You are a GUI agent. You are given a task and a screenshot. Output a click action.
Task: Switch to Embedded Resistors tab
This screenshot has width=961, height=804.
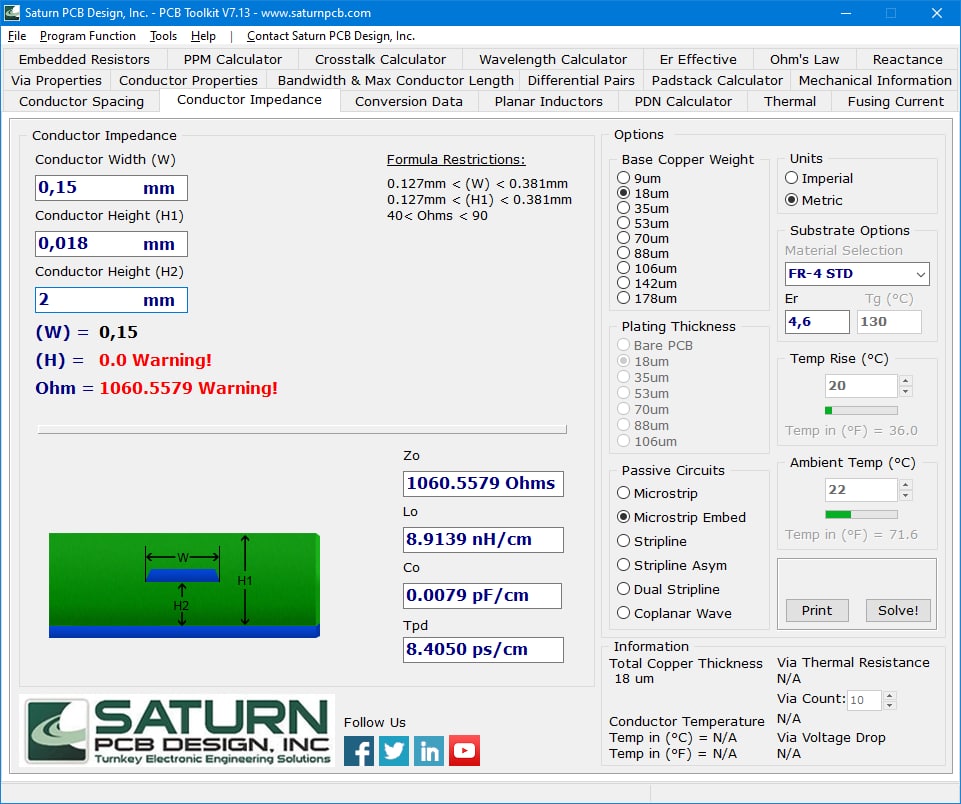tap(85, 59)
